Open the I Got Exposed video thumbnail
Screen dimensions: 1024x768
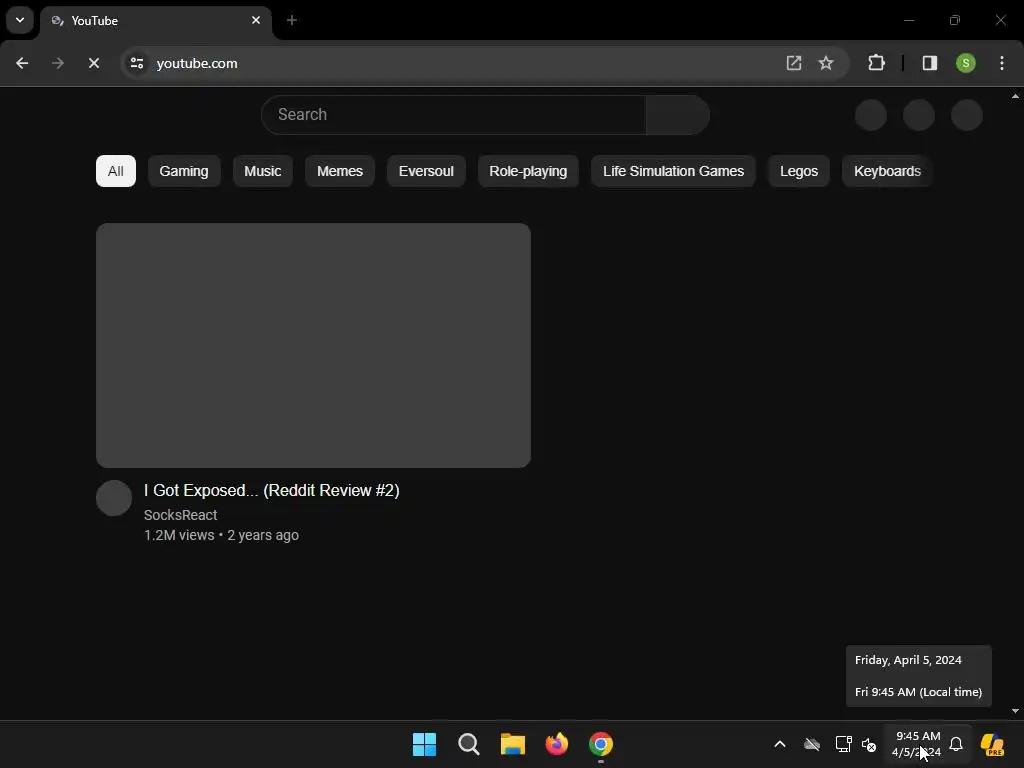click(x=313, y=345)
